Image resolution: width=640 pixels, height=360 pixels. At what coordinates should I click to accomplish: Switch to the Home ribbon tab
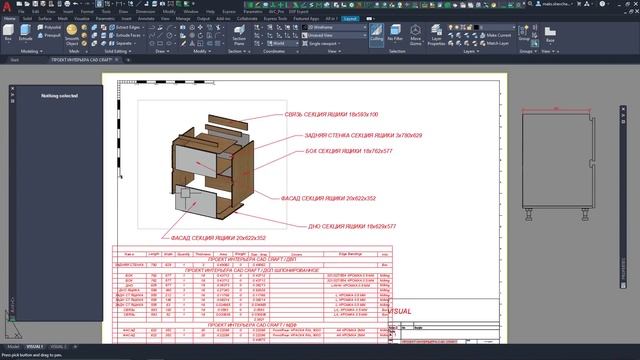[x=9, y=19]
